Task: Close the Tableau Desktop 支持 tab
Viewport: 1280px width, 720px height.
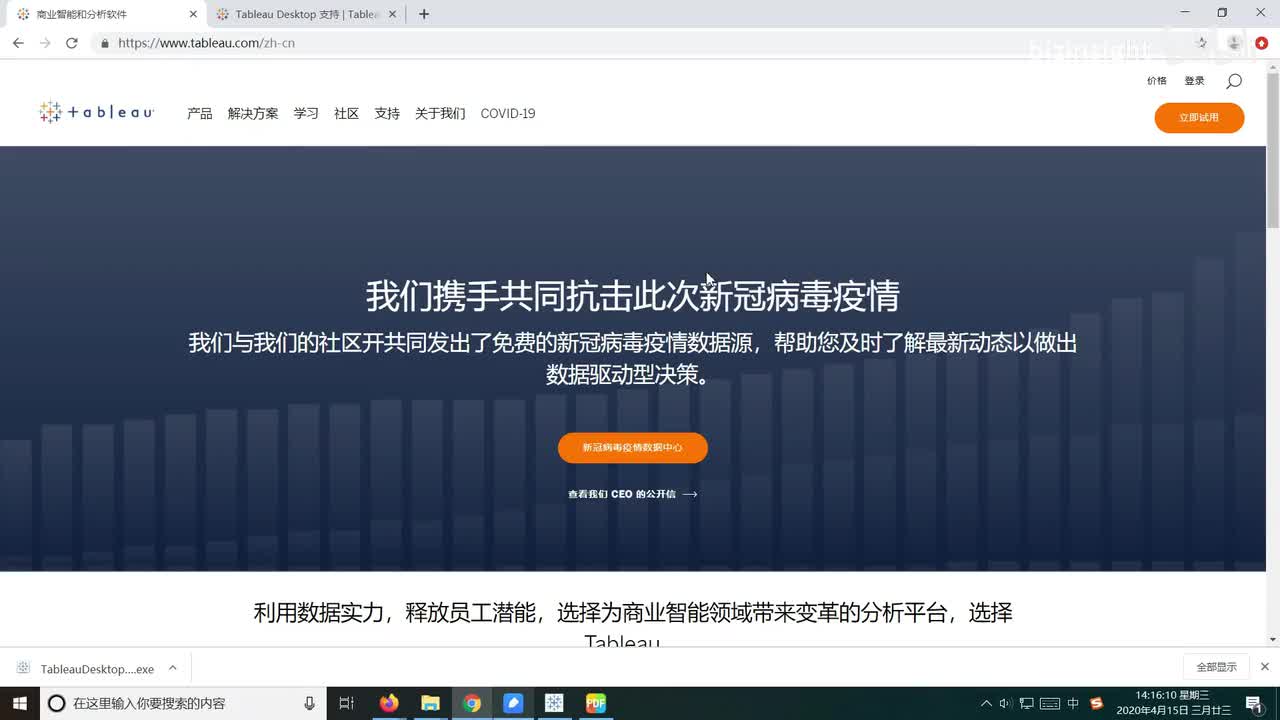Action: click(393, 14)
